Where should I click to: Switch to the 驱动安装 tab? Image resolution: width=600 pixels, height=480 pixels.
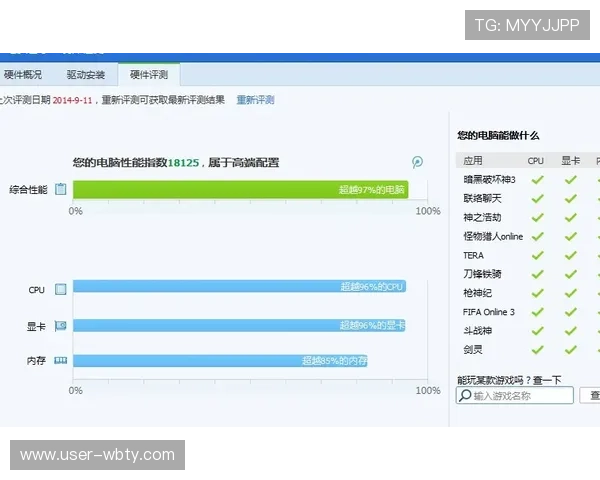point(86,74)
